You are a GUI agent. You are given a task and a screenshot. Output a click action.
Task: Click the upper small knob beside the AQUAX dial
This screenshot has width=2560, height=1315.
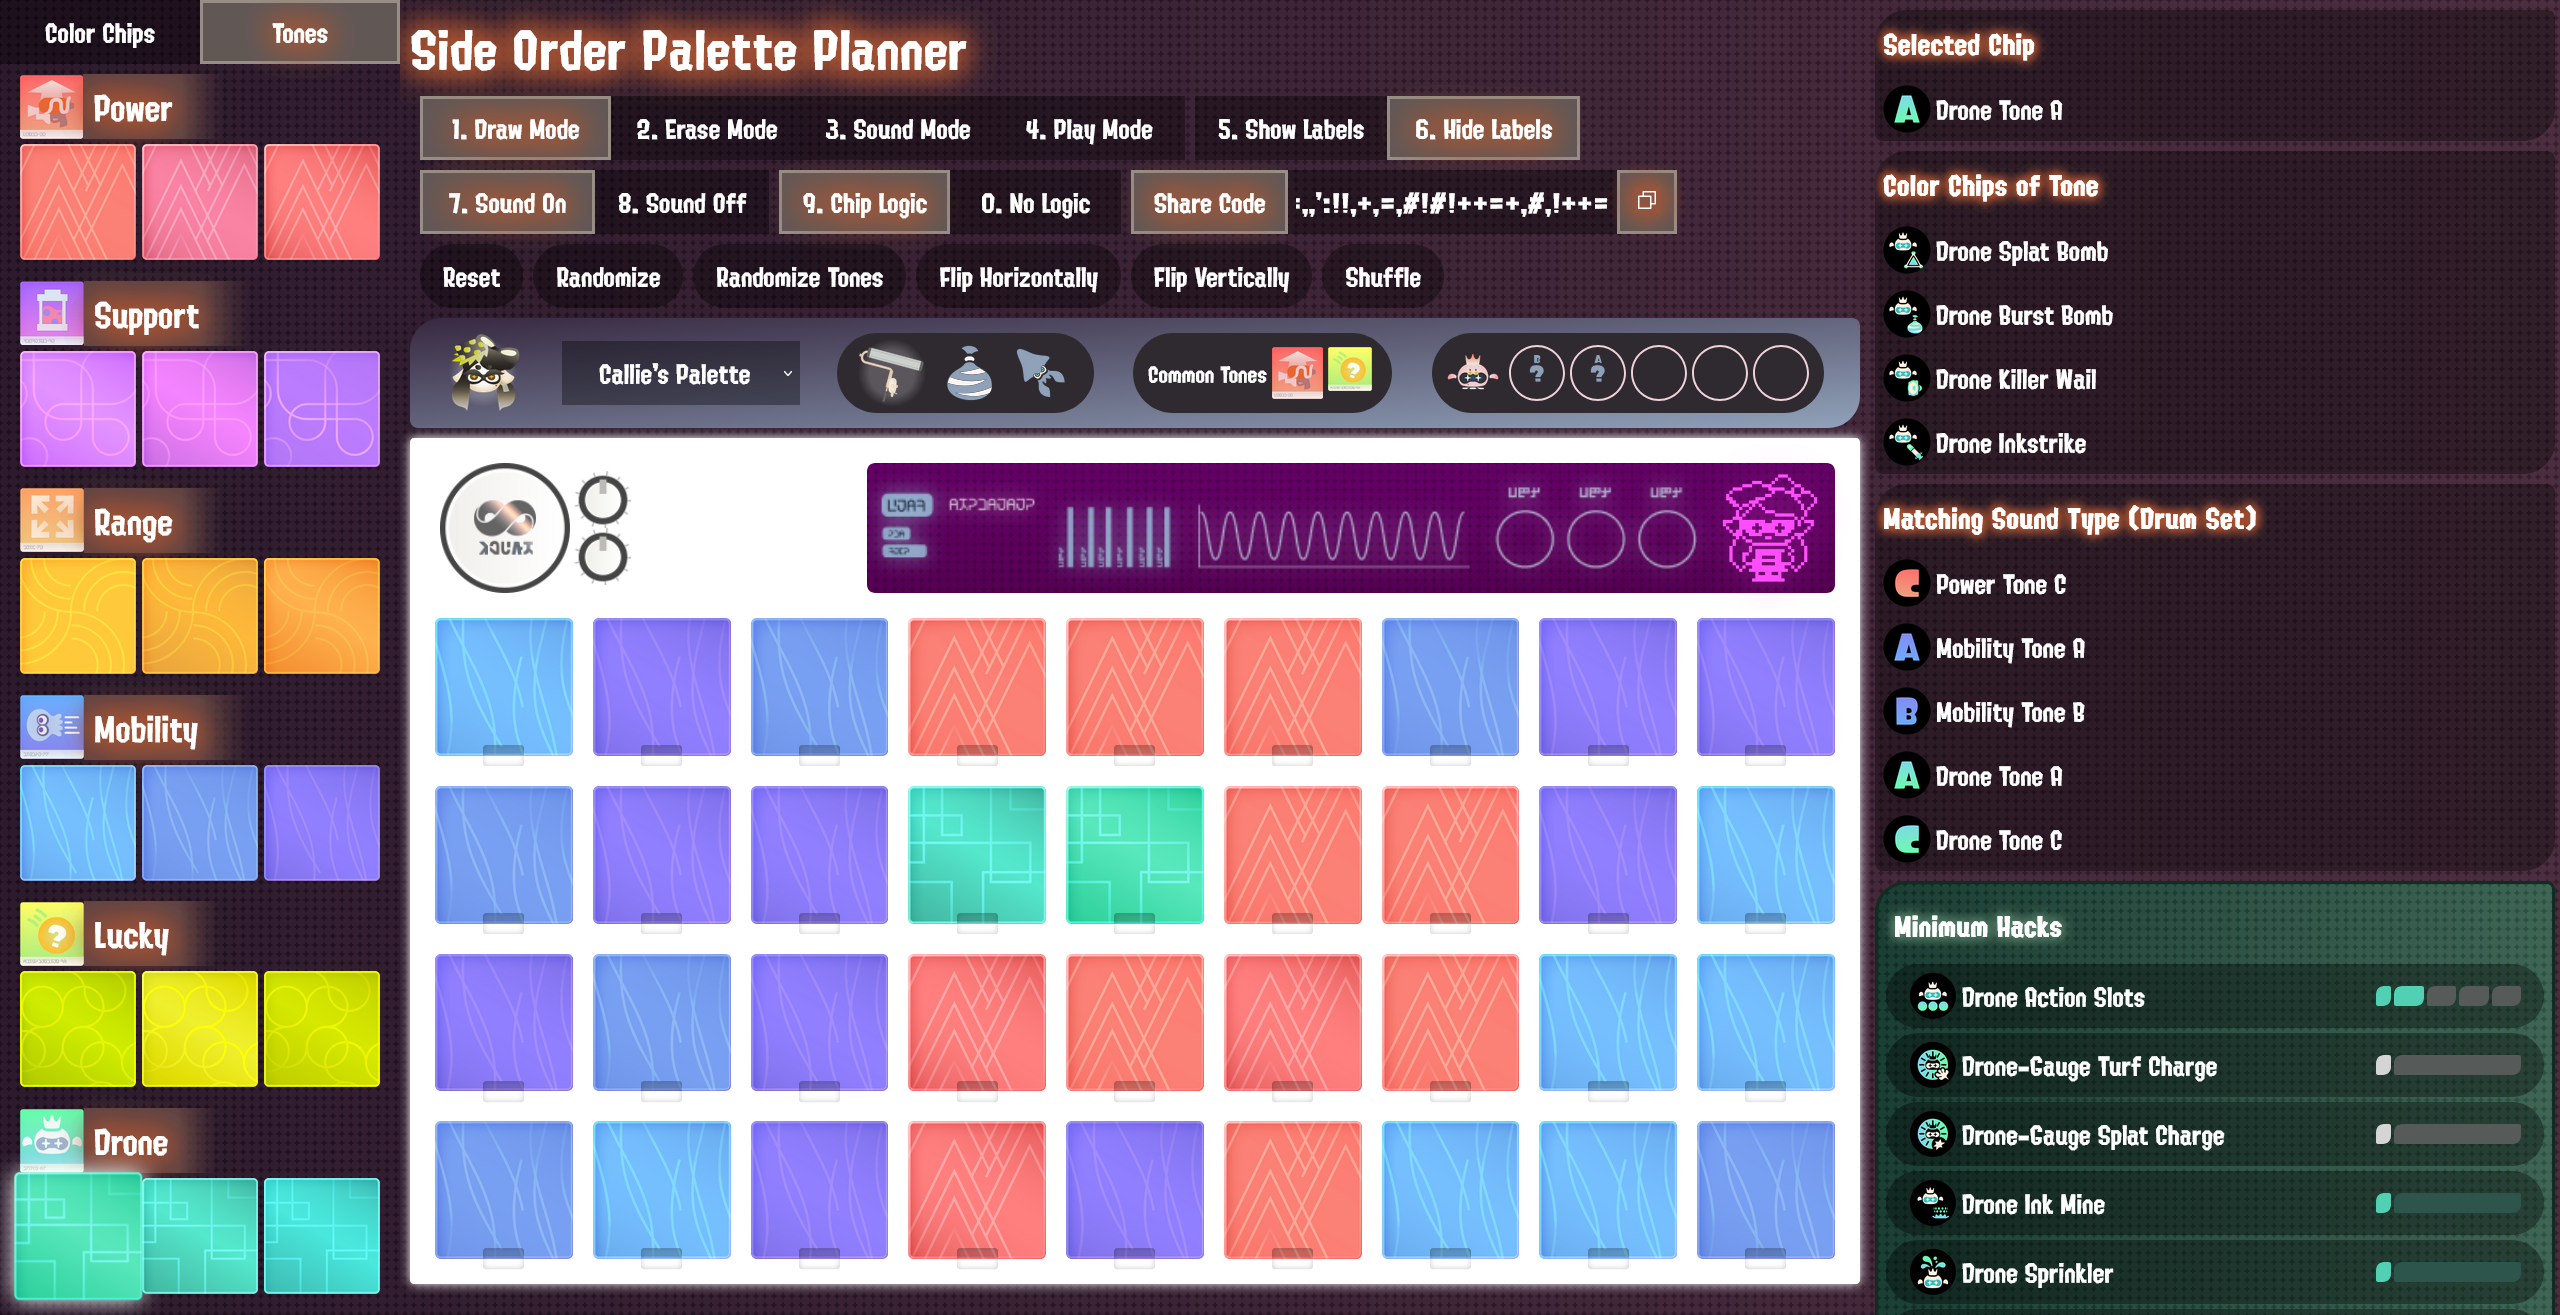pyautogui.click(x=603, y=500)
